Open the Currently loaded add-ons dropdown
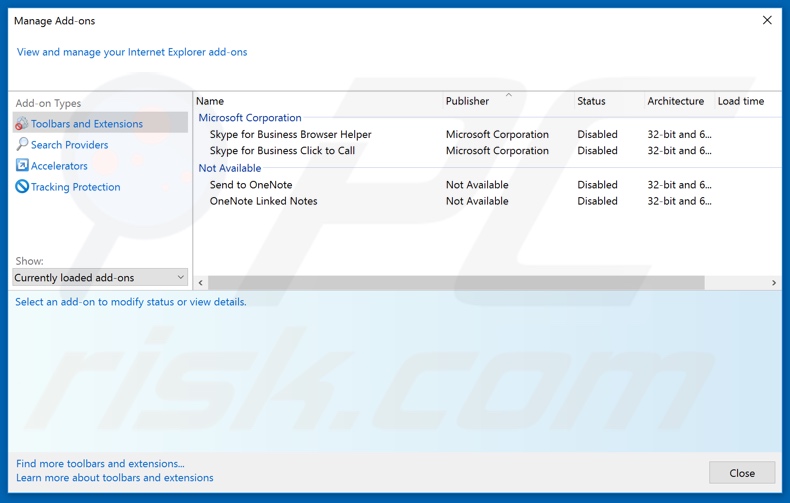 point(100,277)
